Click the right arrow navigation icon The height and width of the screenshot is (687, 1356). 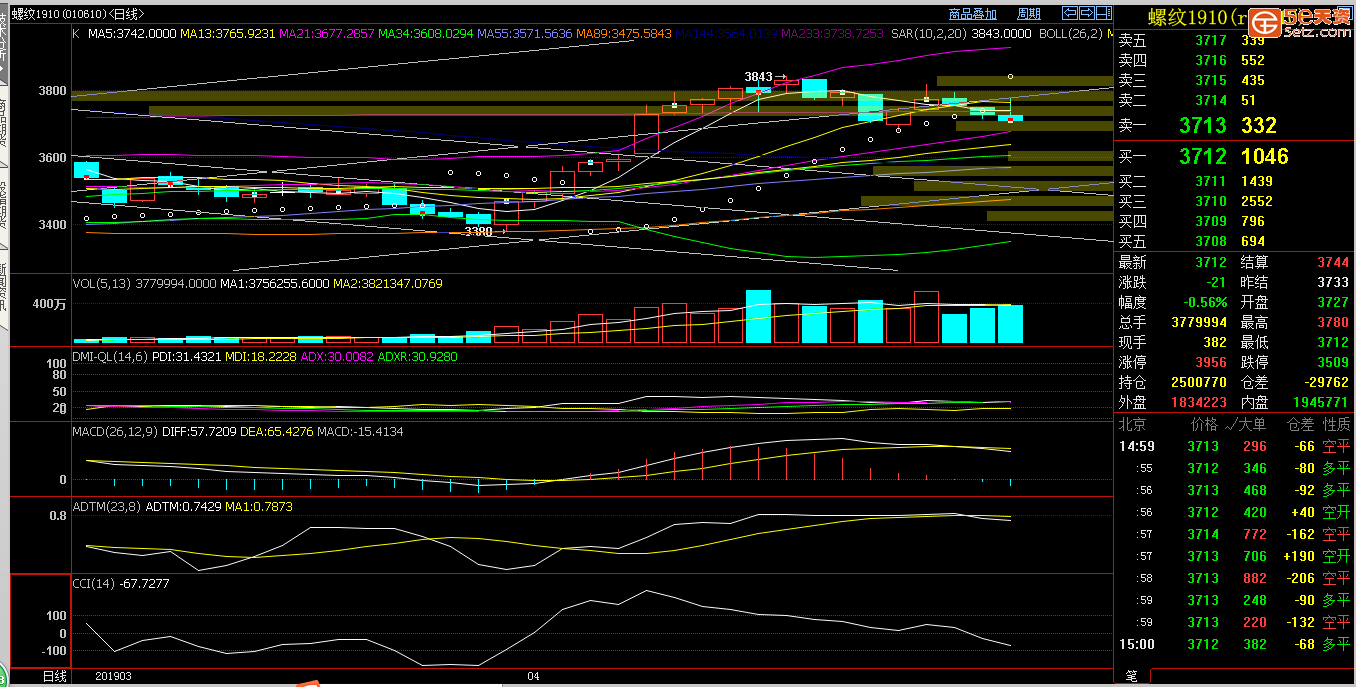click(x=1086, y=13)
